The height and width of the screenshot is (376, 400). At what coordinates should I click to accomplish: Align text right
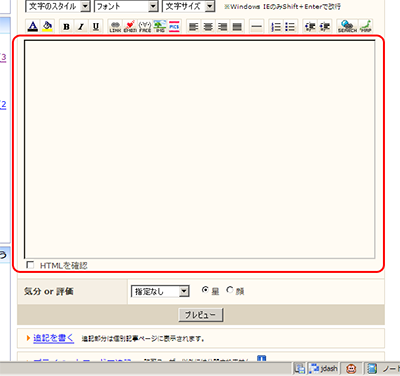click(223, 26)
